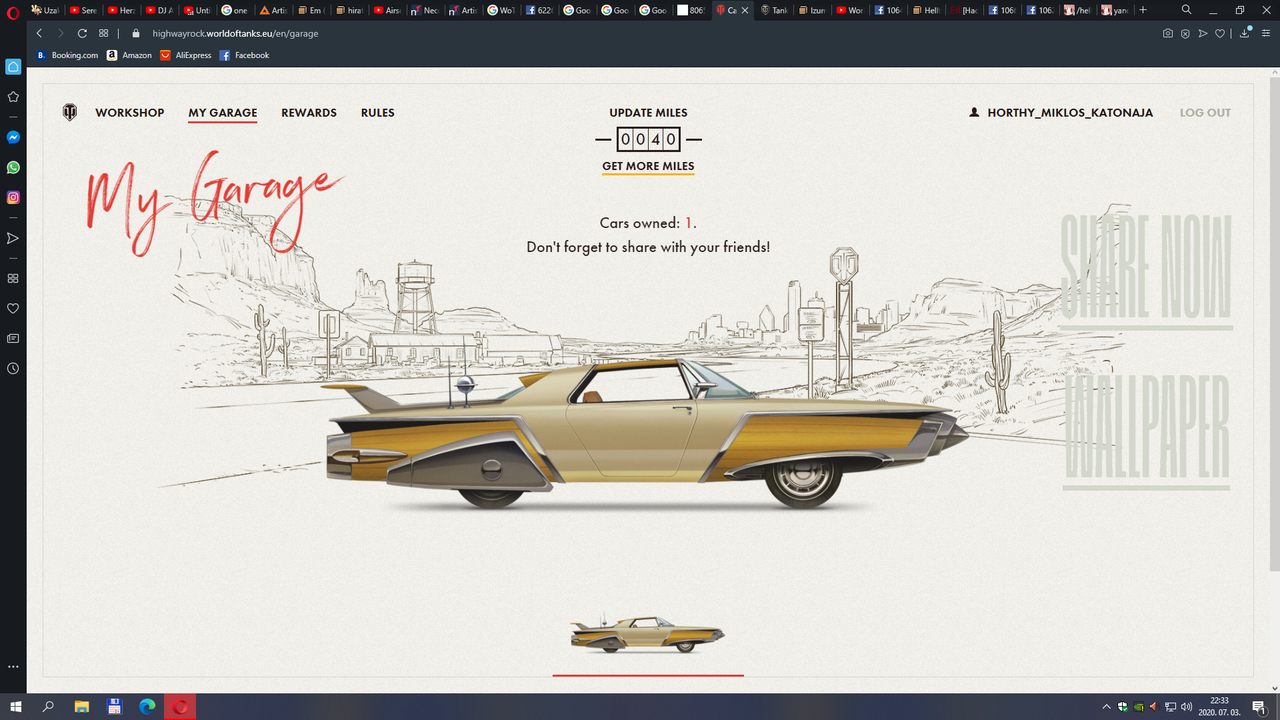Open Windows Start menu
The width and height of the screenshot is (1280, 720).
[x=16, y=707]
